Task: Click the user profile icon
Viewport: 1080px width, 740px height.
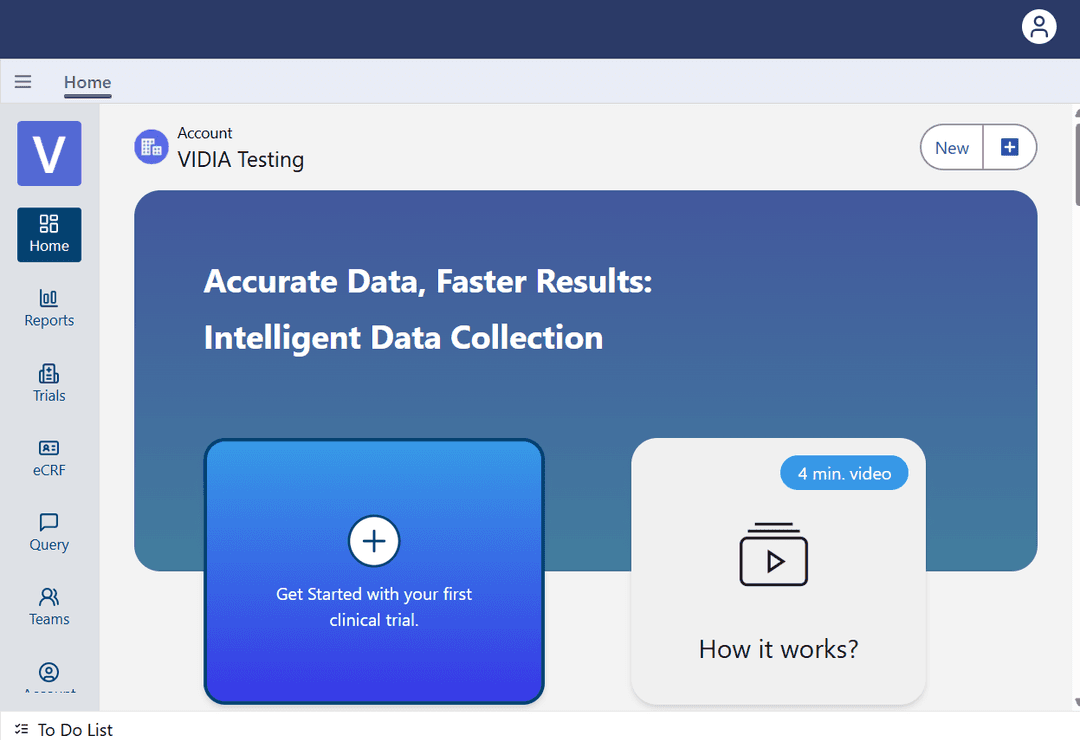Action: (x=1039, y=27)
